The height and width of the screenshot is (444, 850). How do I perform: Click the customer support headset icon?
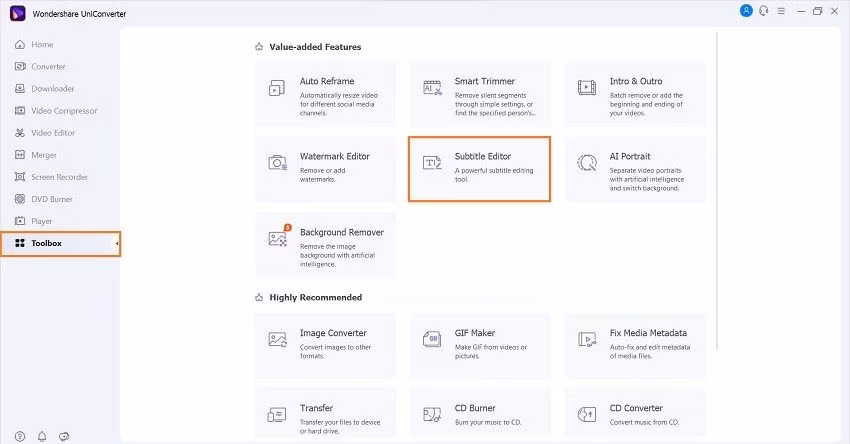click(x=763, y=10)
